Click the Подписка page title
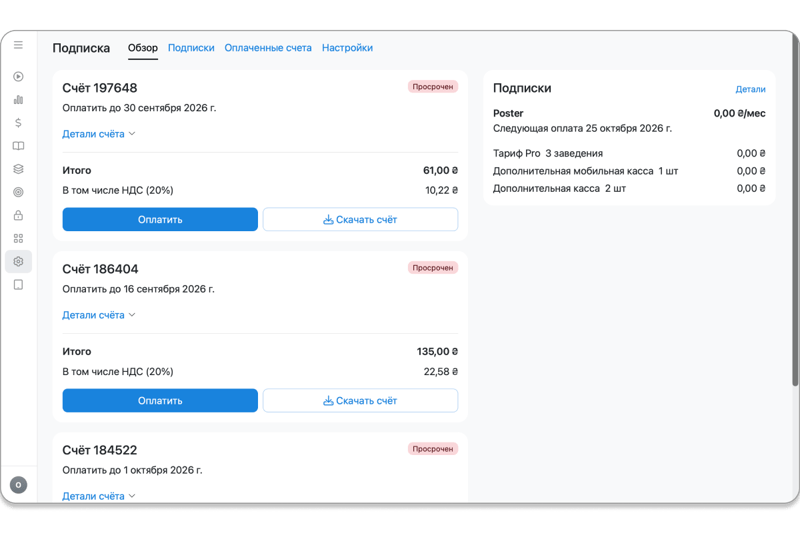Viewport: 800px width, 533px height. pyautogui.click(x=81, y=48)
